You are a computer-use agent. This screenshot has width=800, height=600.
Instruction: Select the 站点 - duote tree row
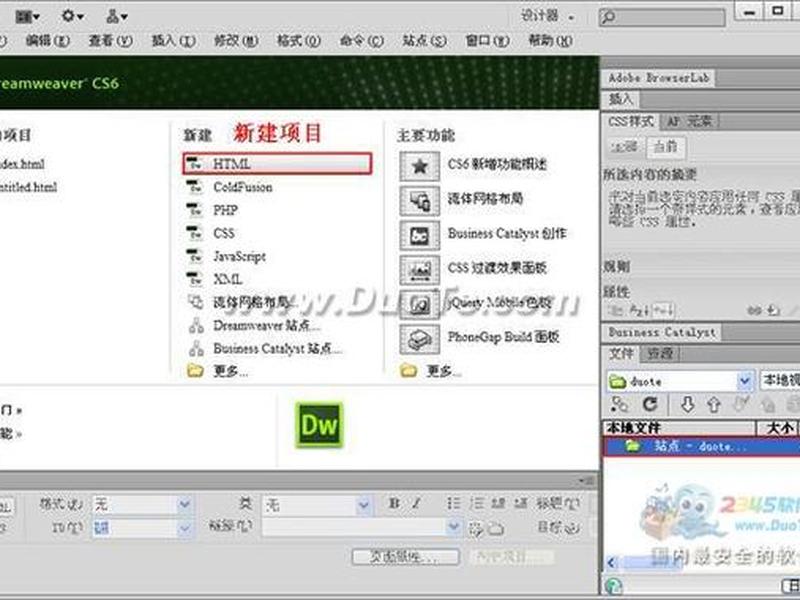702,446
